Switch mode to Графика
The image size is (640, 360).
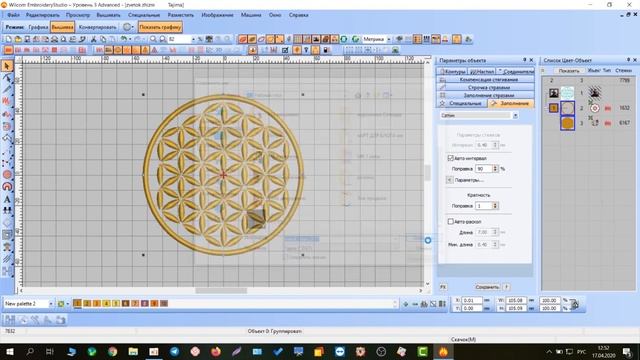(38, 27)
